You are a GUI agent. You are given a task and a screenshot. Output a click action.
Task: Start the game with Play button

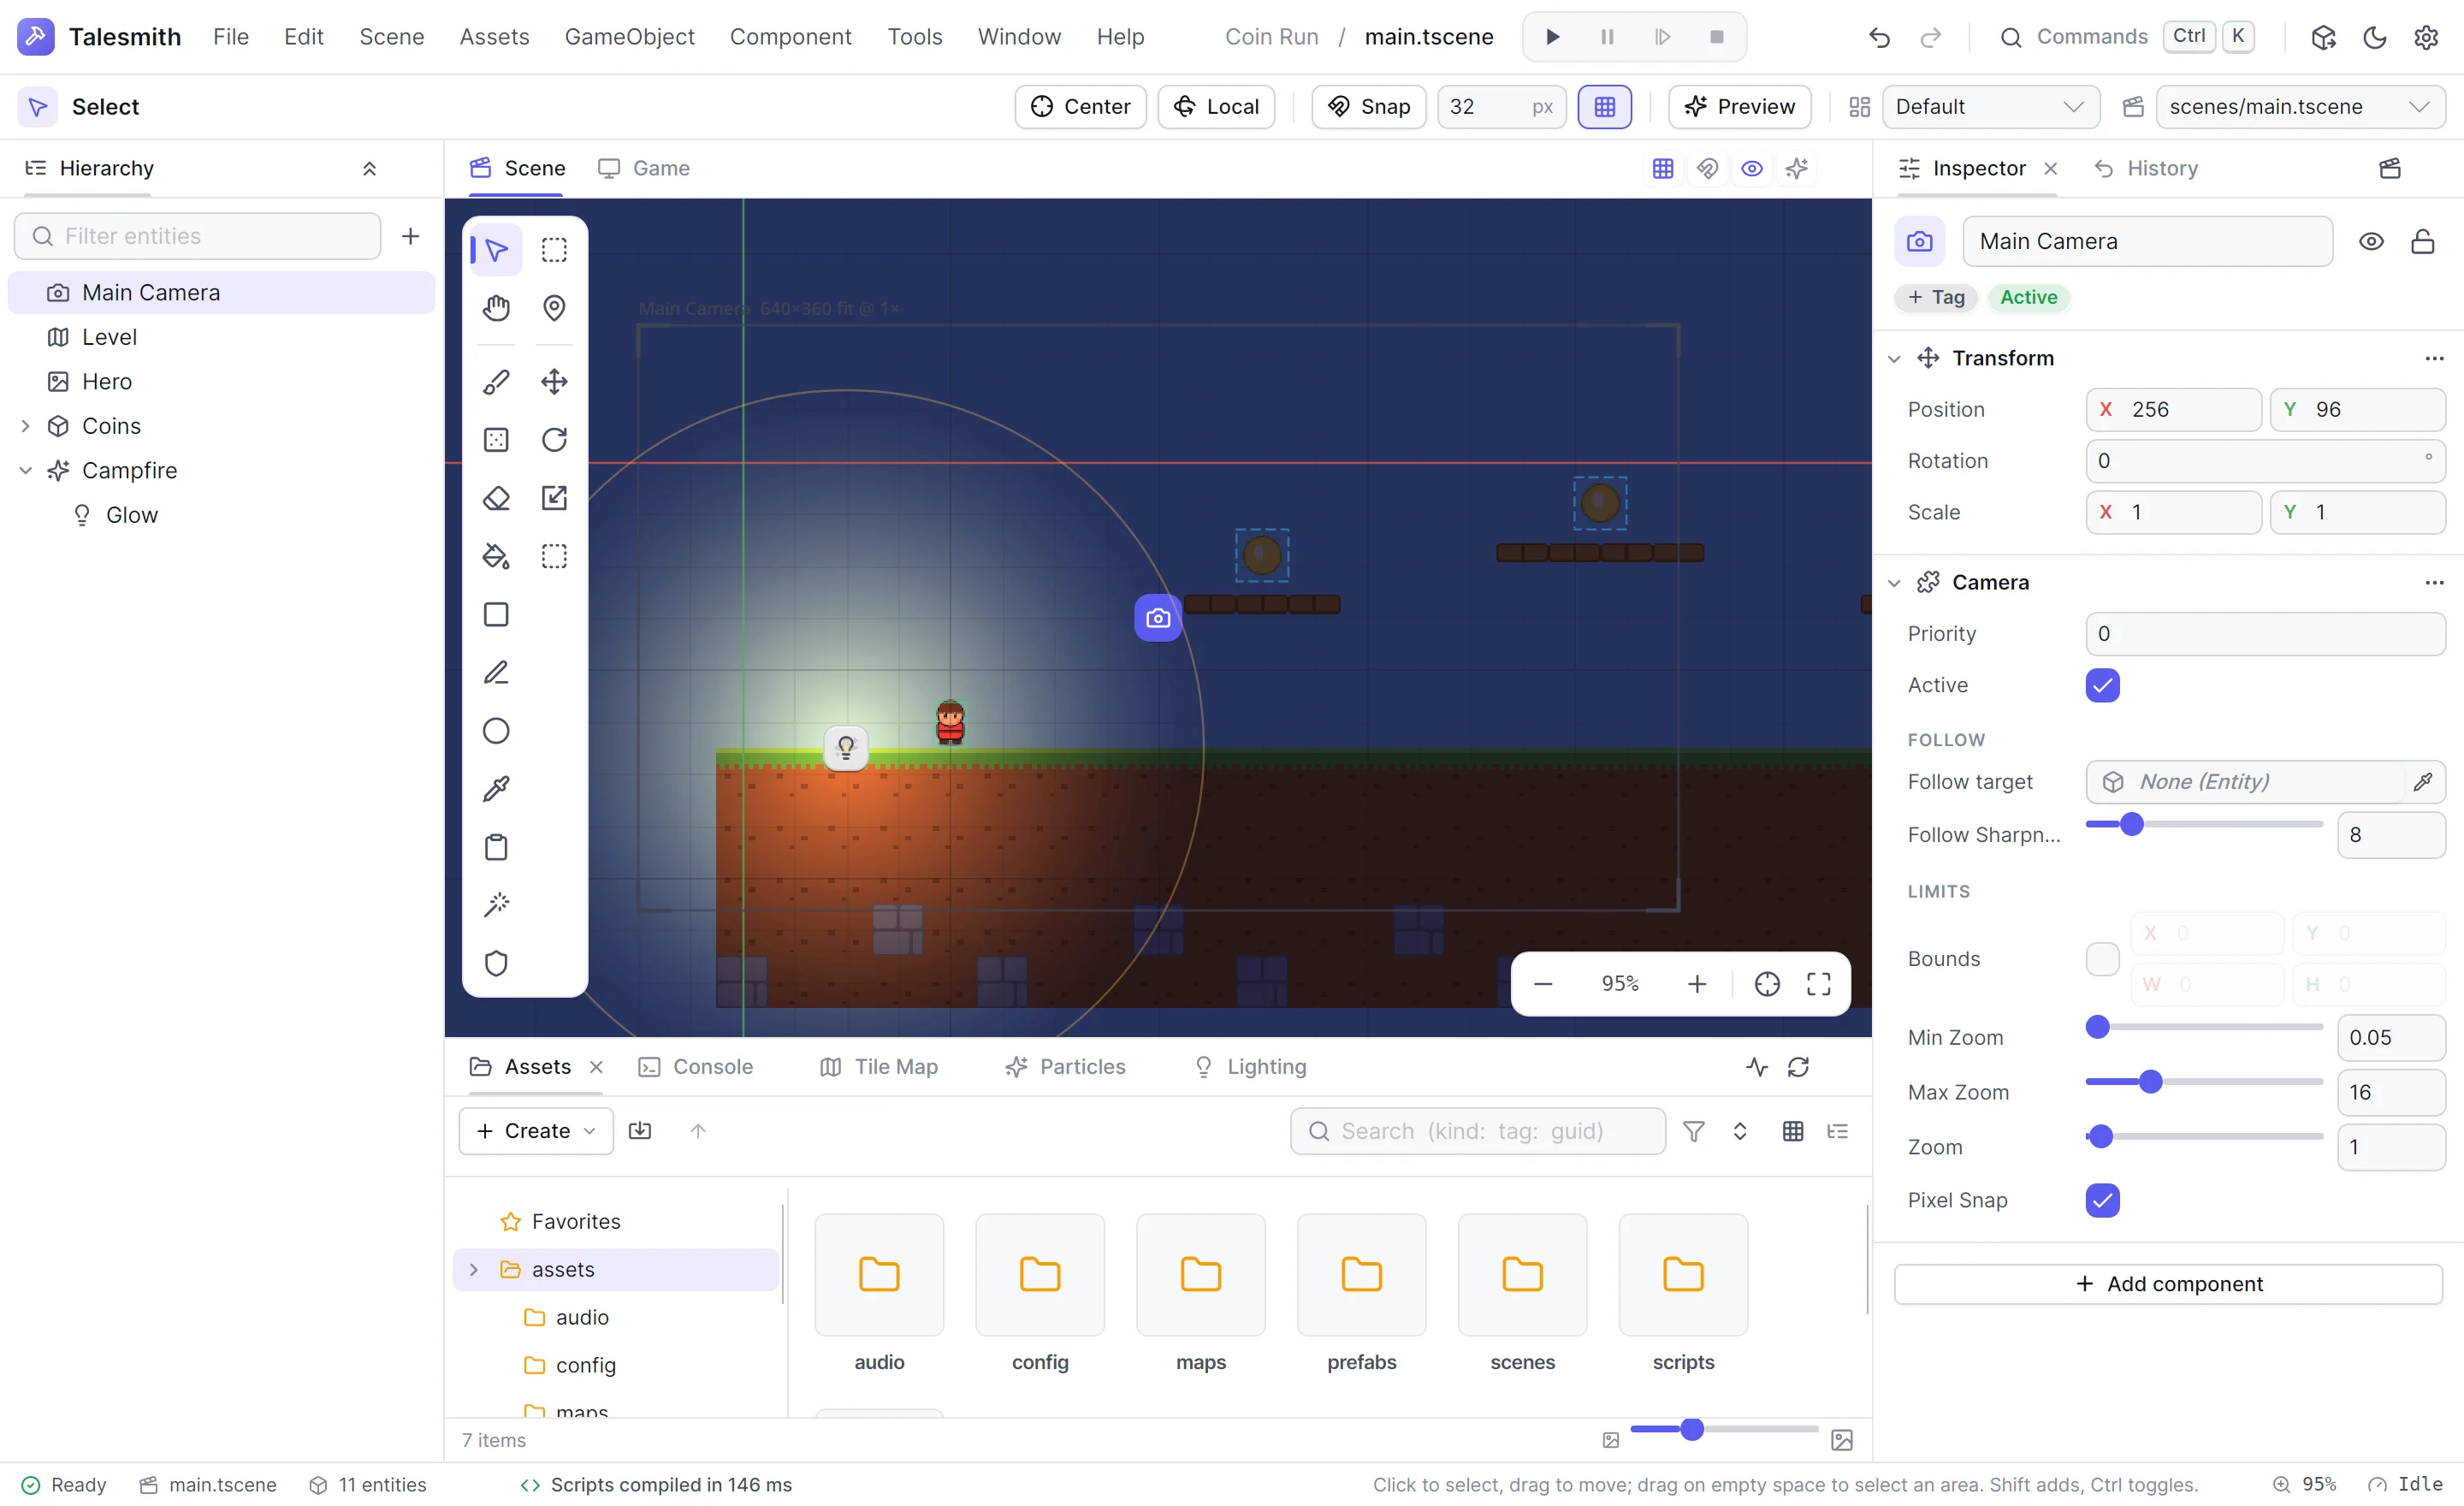(x=1552, y=37)
